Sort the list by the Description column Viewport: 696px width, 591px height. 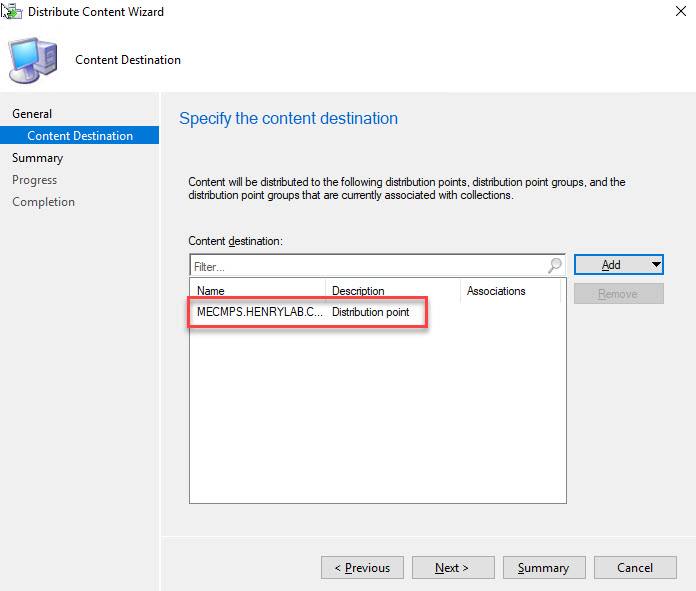pos(392,291)
